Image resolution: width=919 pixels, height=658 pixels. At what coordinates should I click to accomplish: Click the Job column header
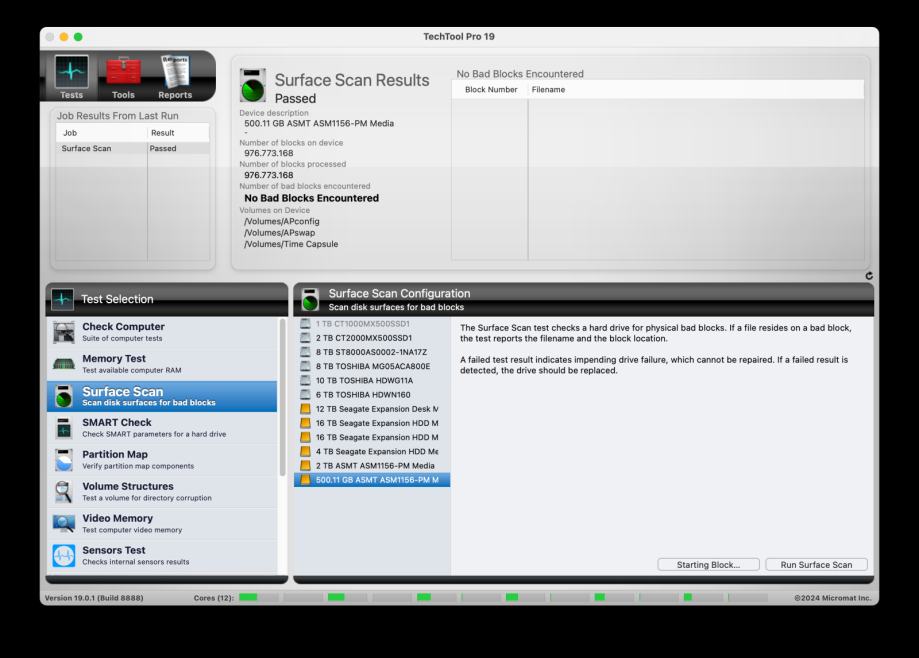click(101, 133)
